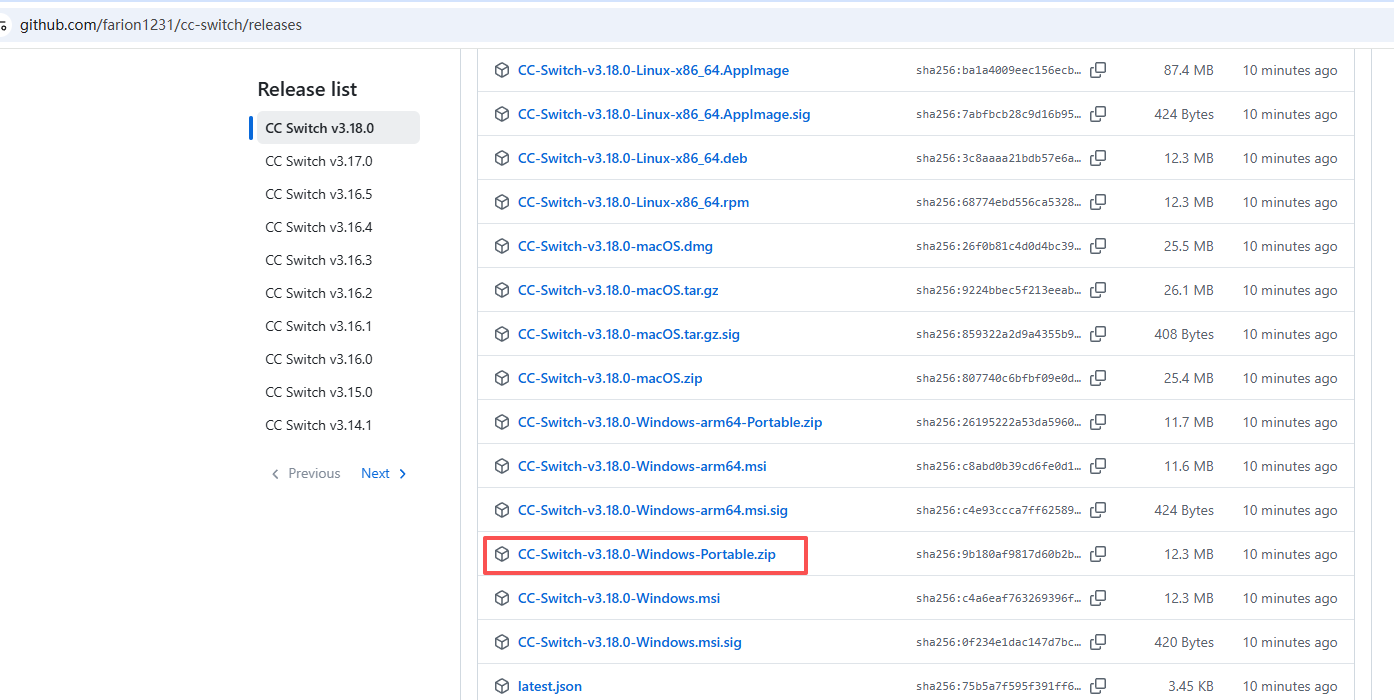This screenshot has width=1394, height=700.
Task: Select CC Switch v3.18.0 in release list
Action: pos(338,128)
